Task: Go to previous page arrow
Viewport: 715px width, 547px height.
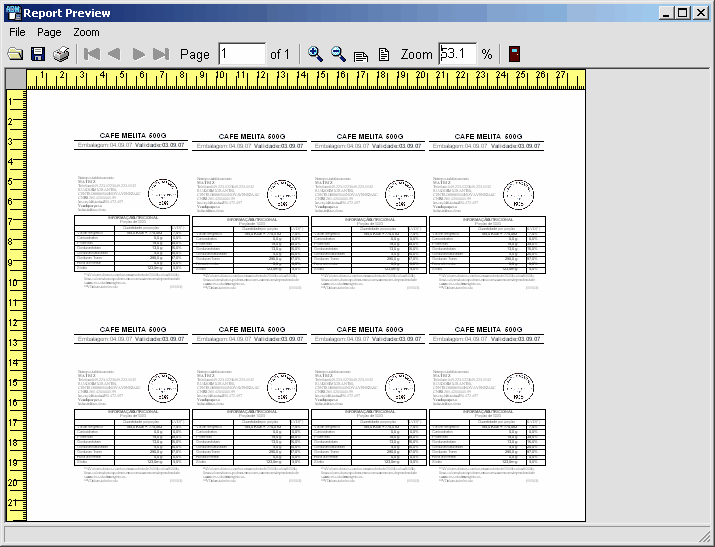Action: pyautogui.click(x=114, y=54)
